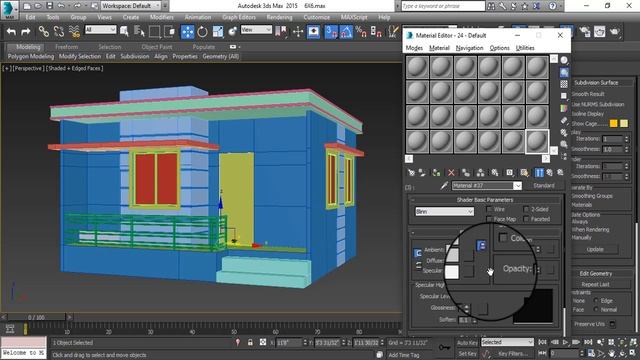This screenshot has width=640, height=360.
Task: Enable the 2-Sided checkbox
Action: tap(526, 209)
